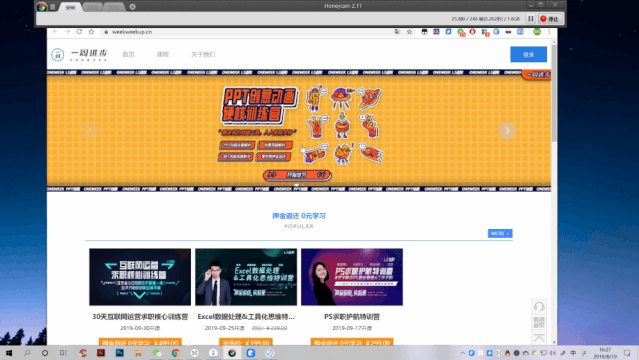Open the 首页 navigation item

(128, 54)
